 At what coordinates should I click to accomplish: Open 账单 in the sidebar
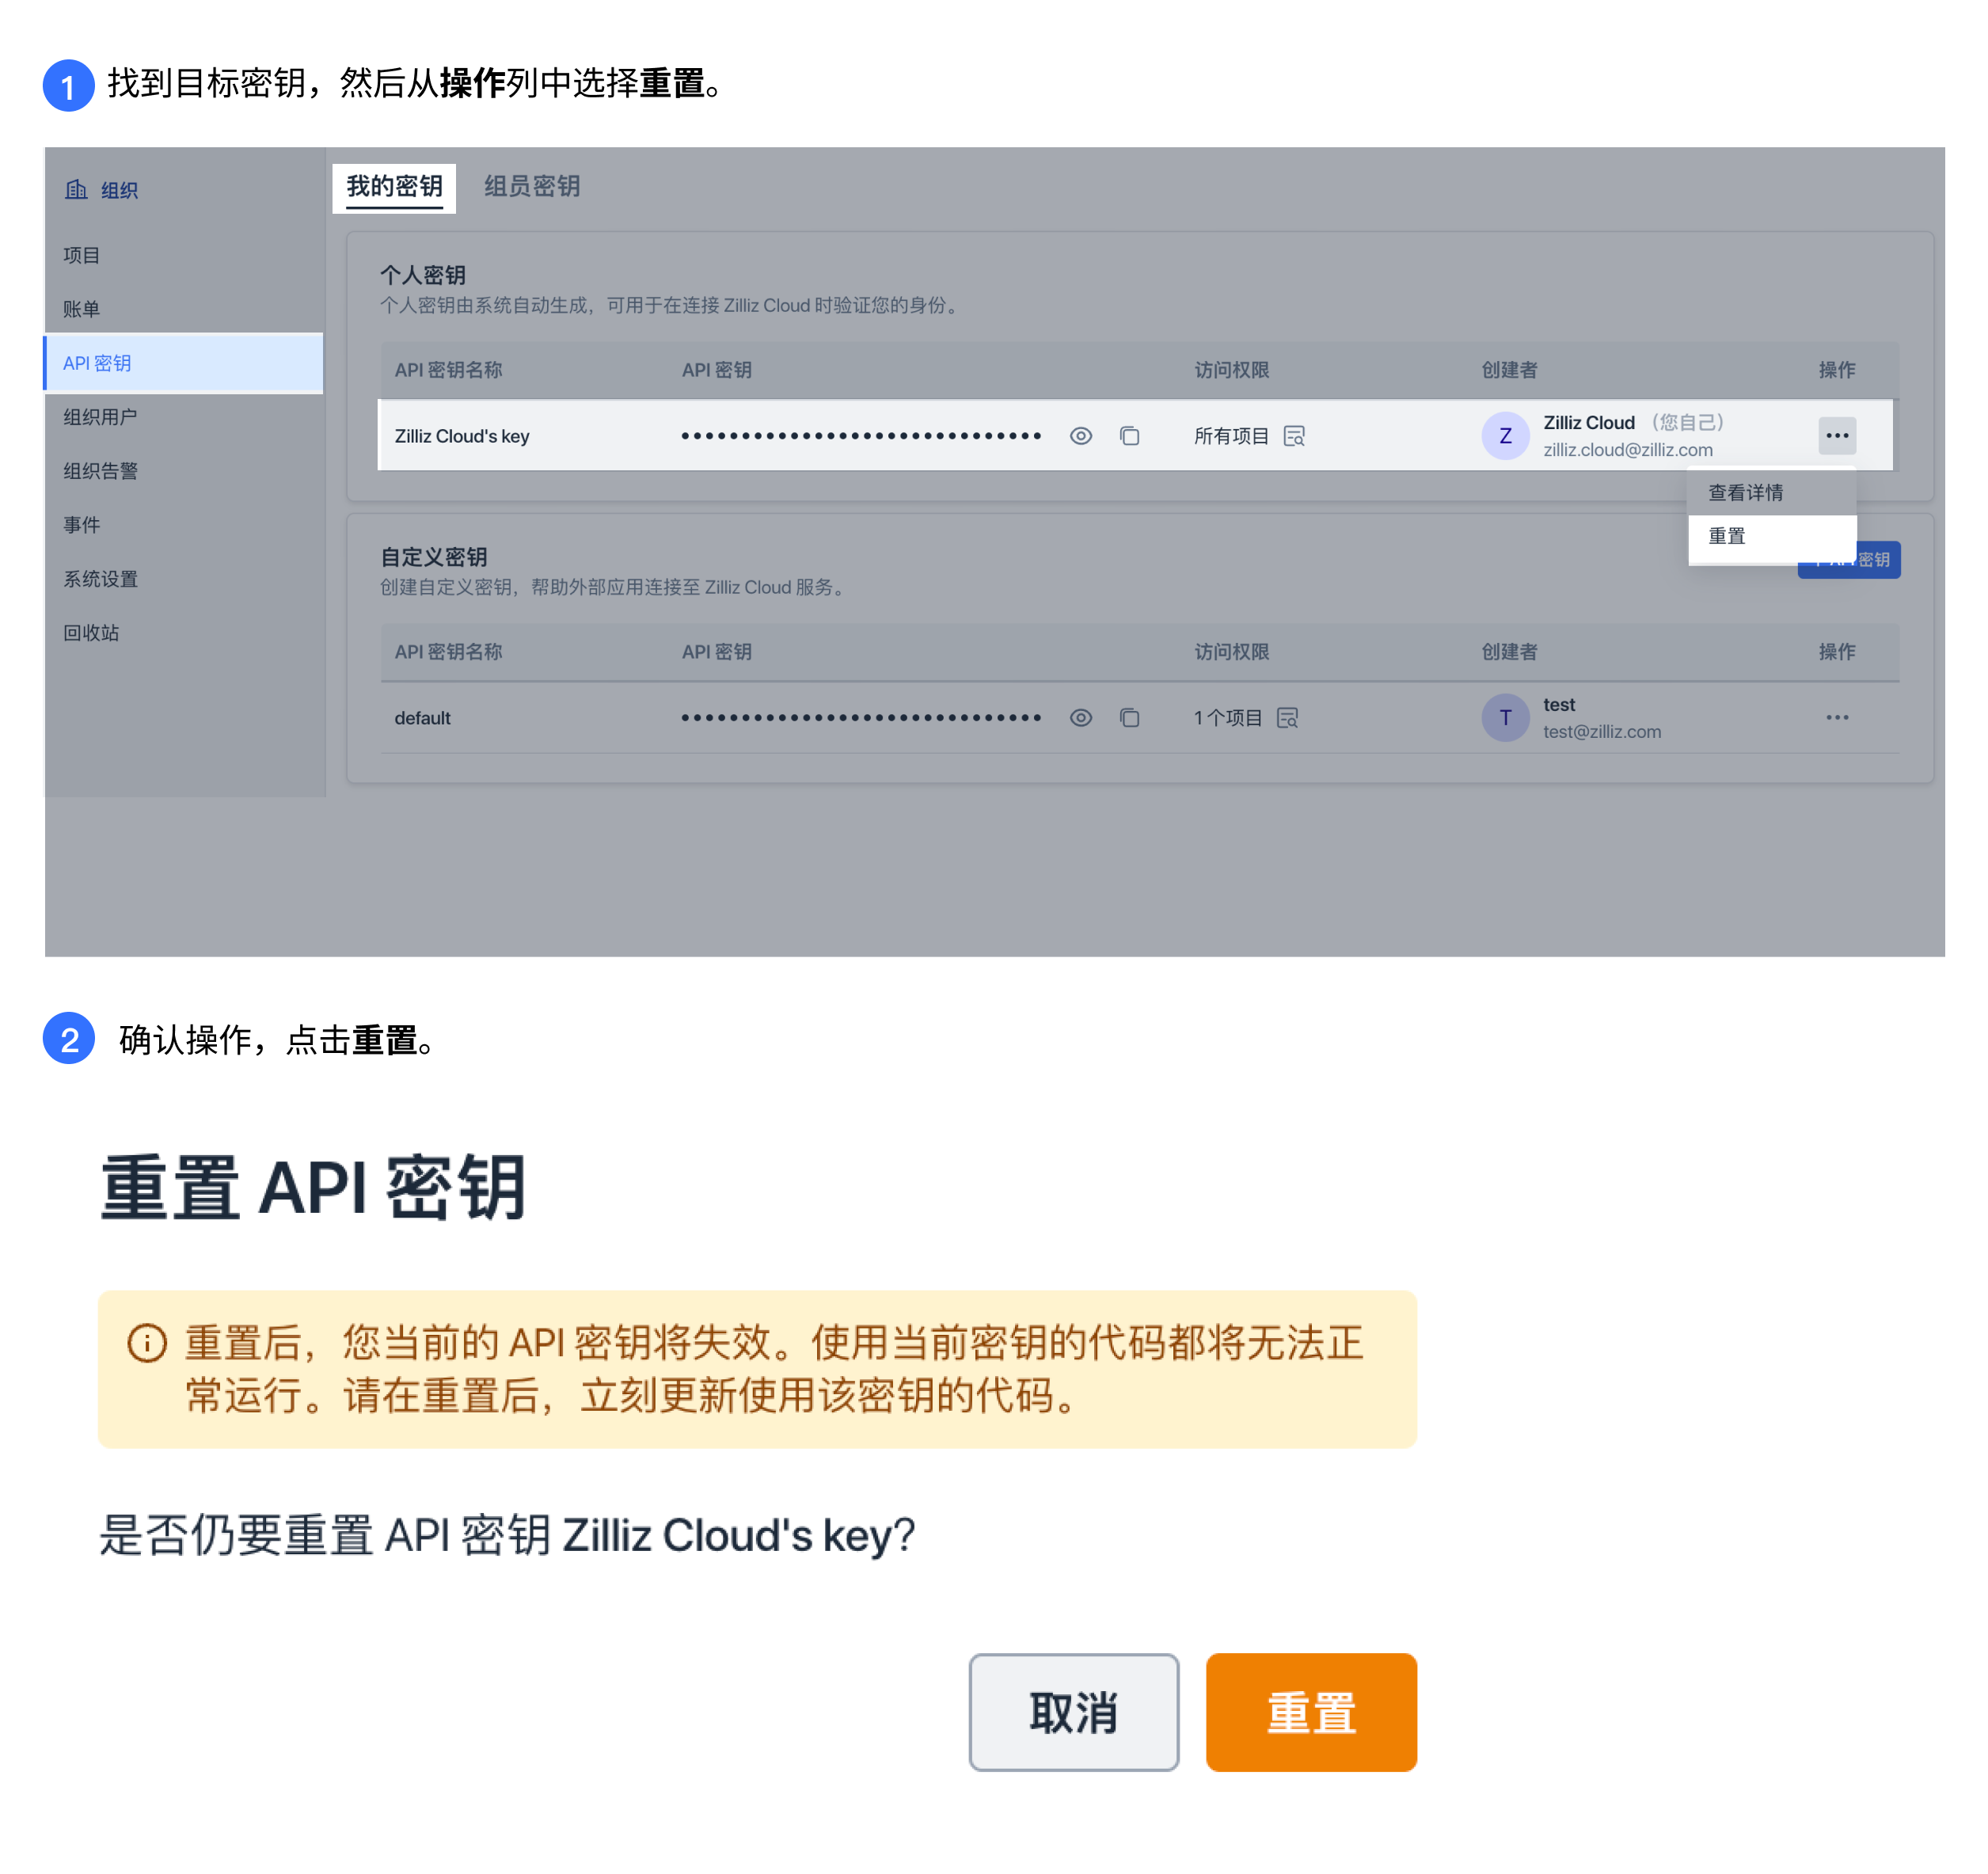point(184,309)
